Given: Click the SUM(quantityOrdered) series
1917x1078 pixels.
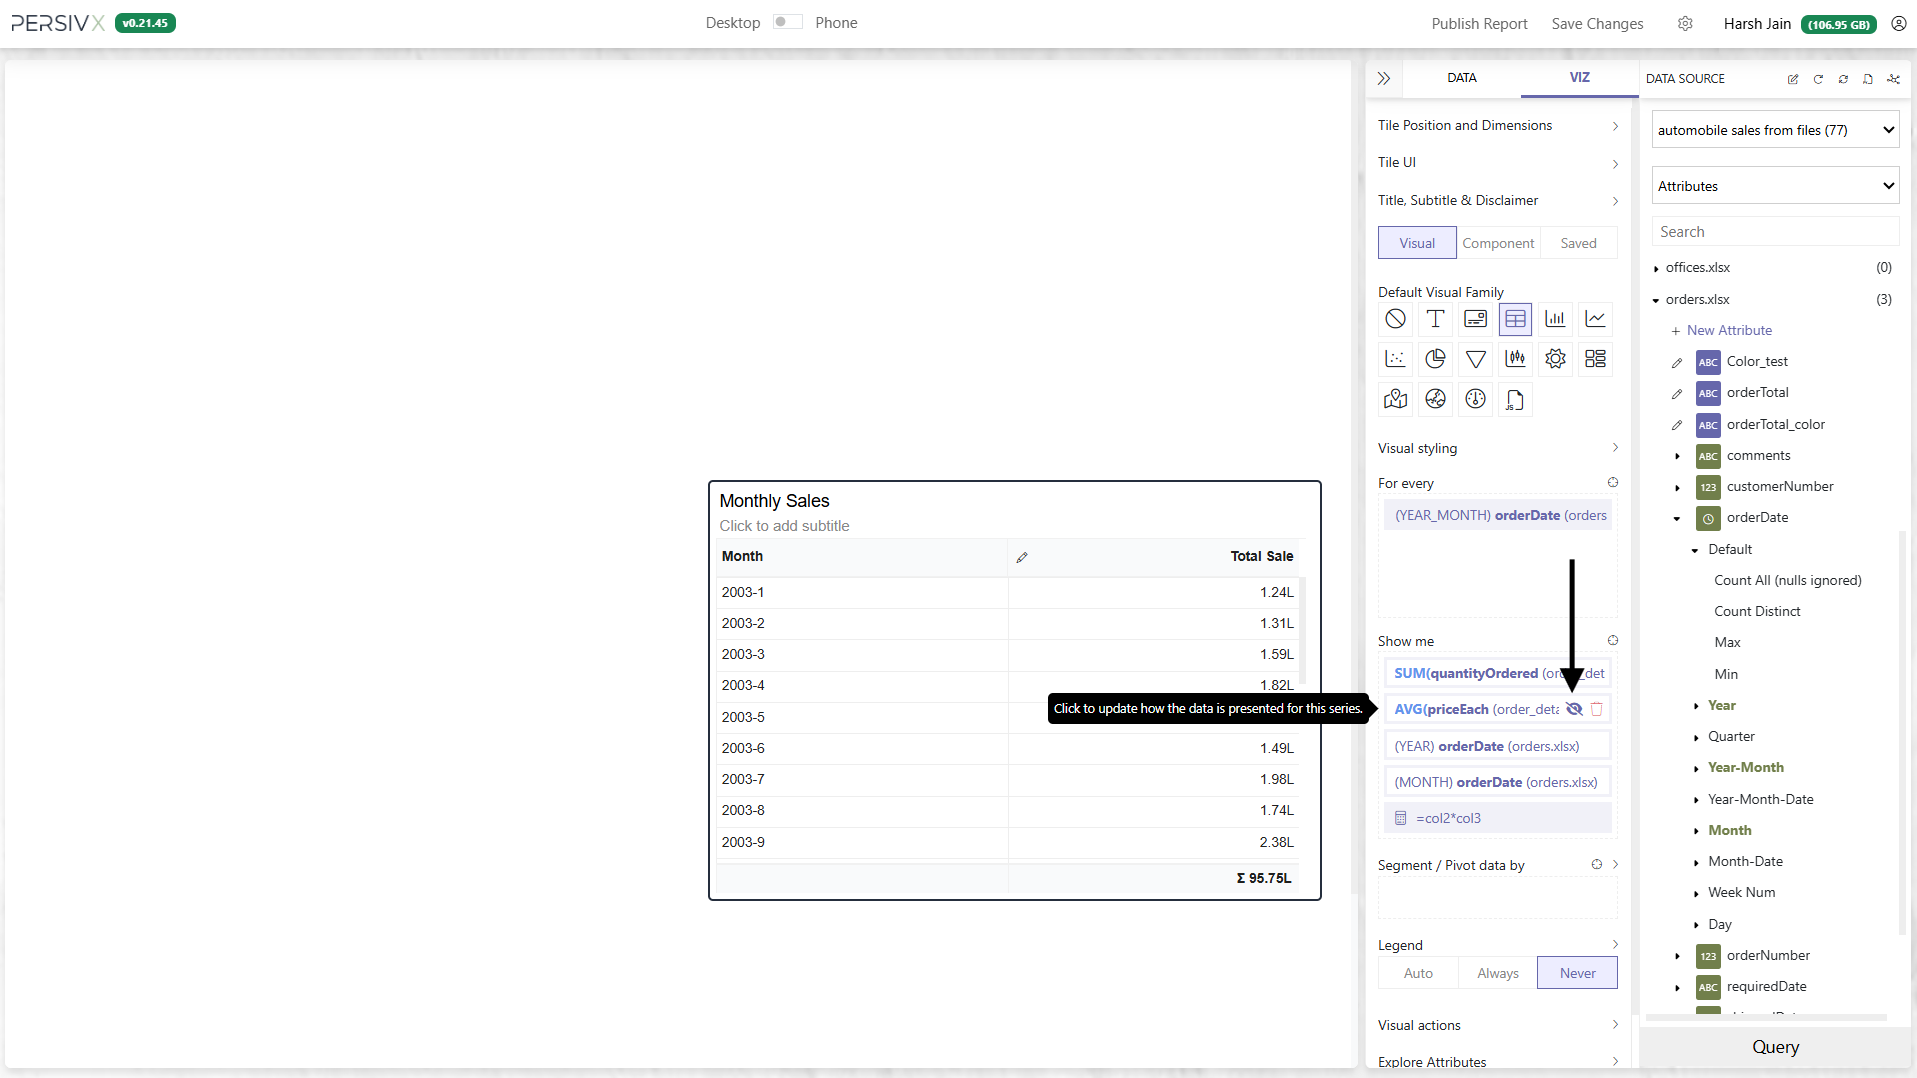Looking at the screenshot, I should (x=1497, y=673).
